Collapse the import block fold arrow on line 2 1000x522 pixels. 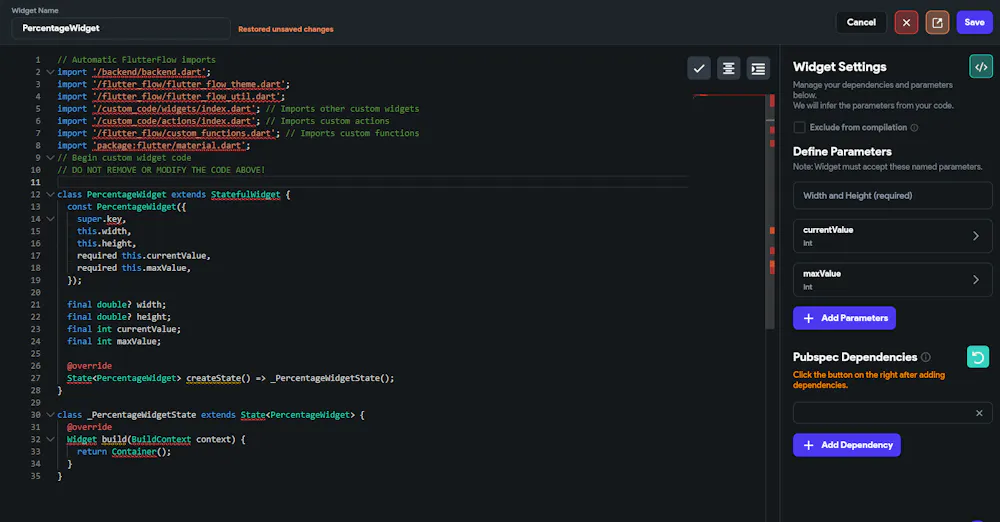[50, 72]
